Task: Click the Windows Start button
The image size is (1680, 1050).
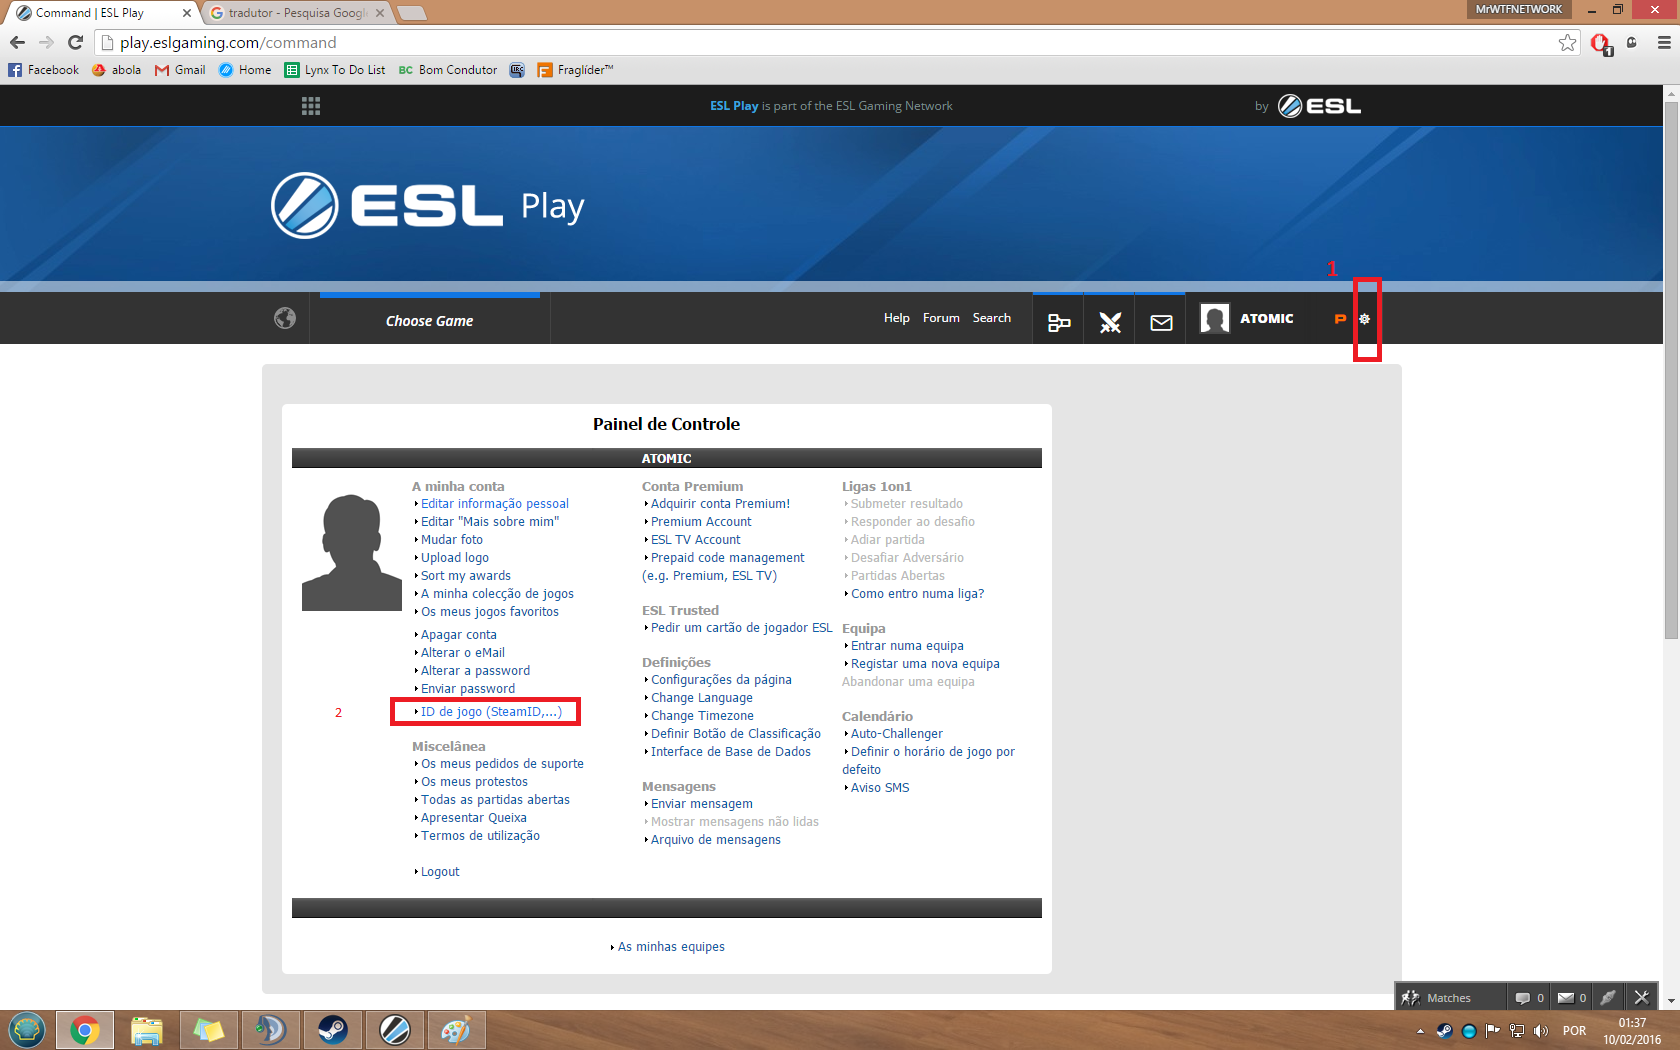Action: coord(27,1030)
